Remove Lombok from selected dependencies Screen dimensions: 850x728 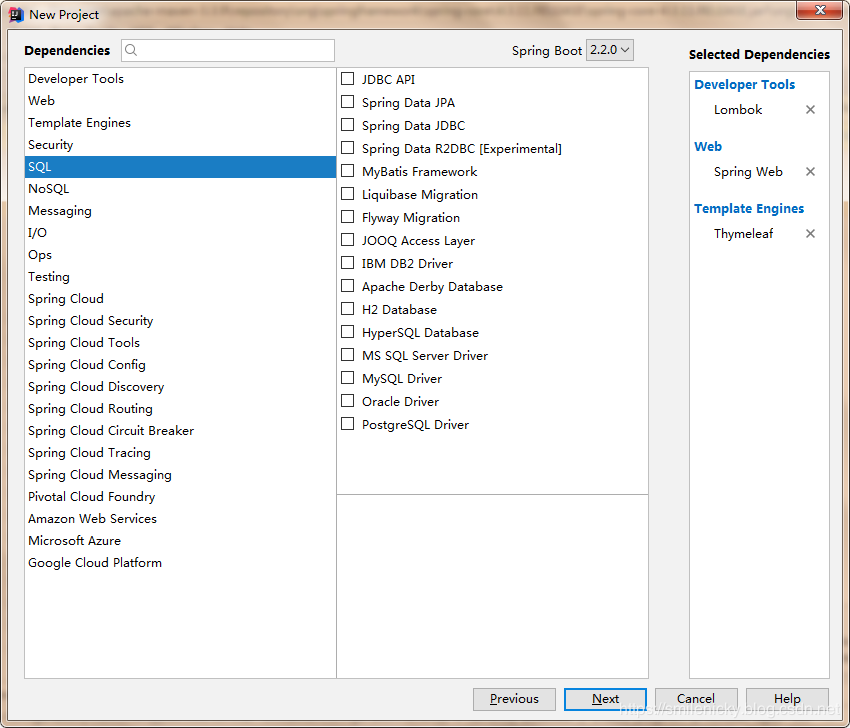[x=810, y=109]
